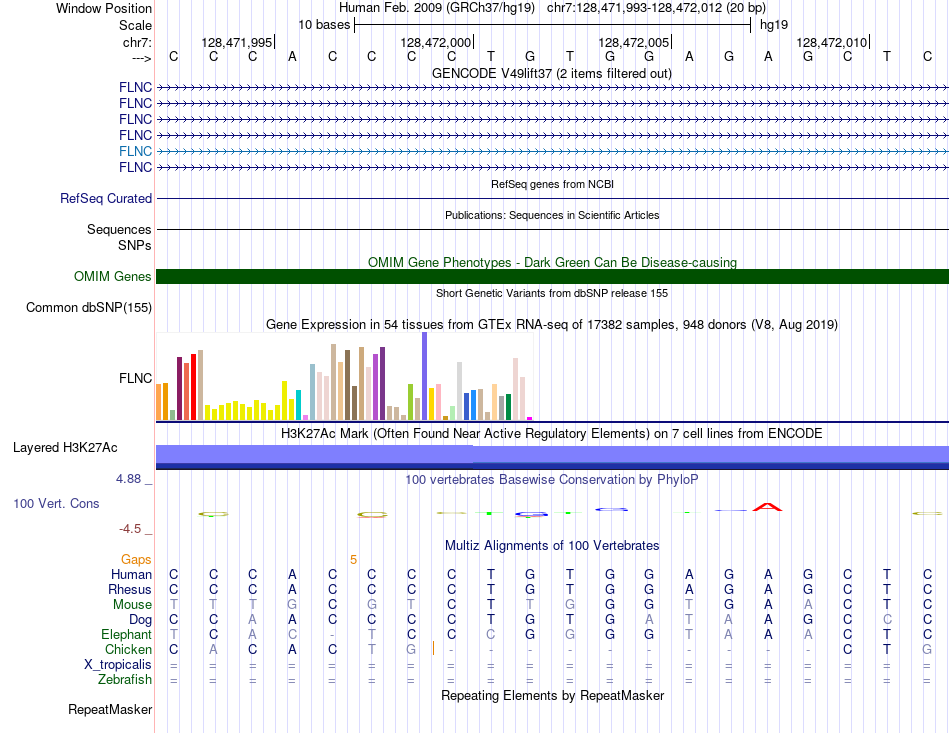Viewport: 950px width, 733px height.
Task: Click the ---> strand direction arrow label
Action: (x=141, y=58)
